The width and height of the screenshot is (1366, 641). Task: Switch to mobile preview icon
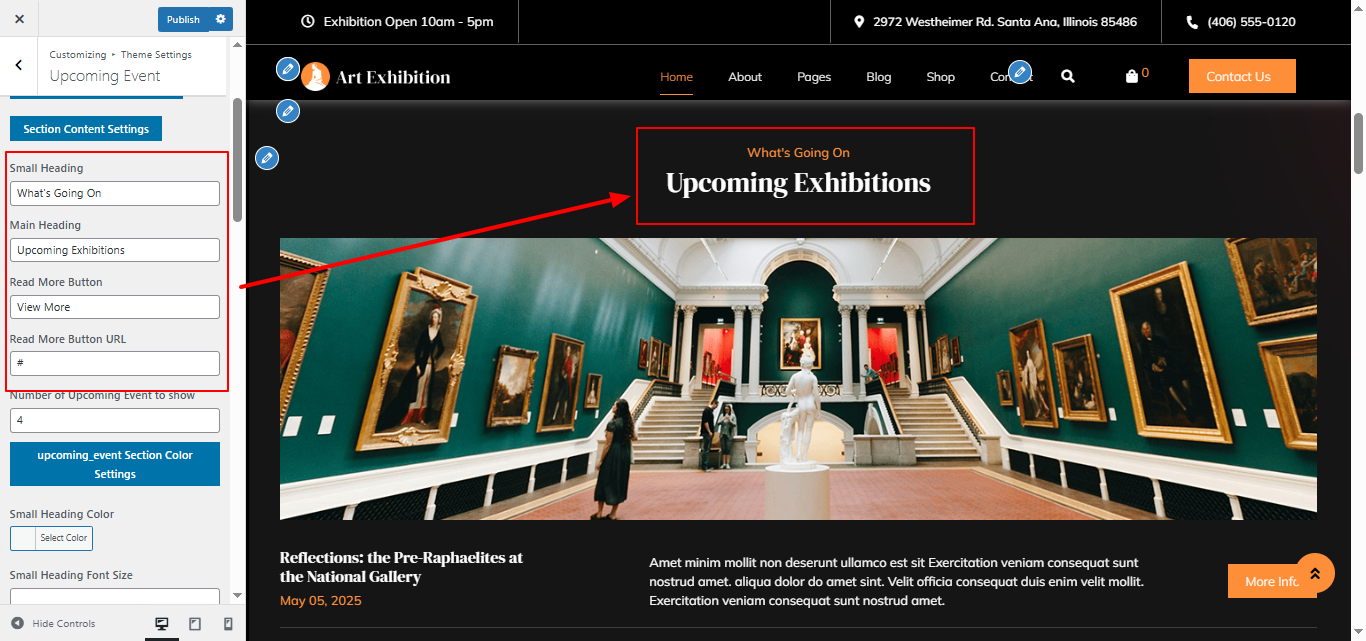(x=228, y=624)
